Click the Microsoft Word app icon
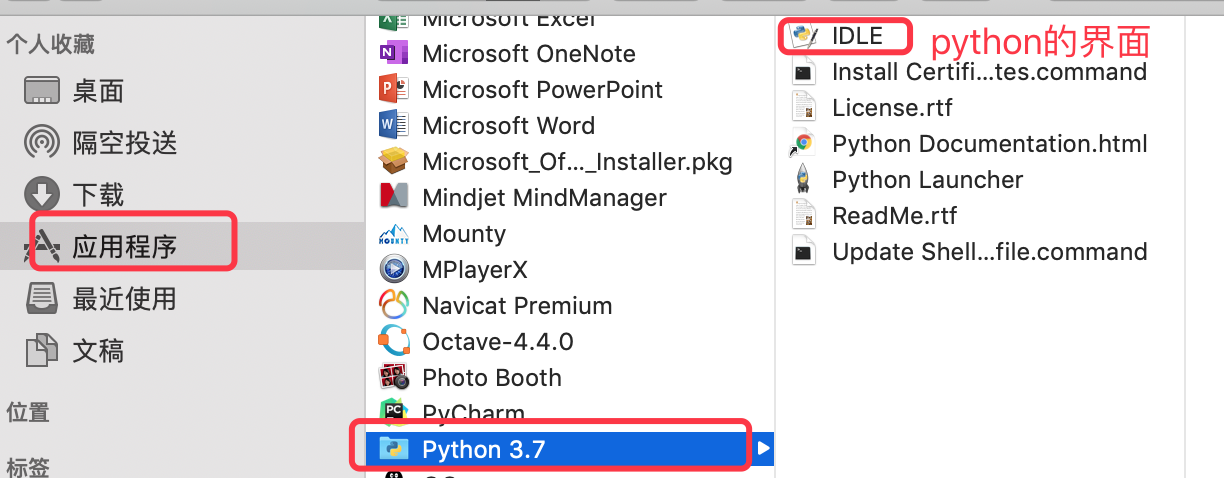The width and height of the screenshot is (1224, 478). [395, 126]
